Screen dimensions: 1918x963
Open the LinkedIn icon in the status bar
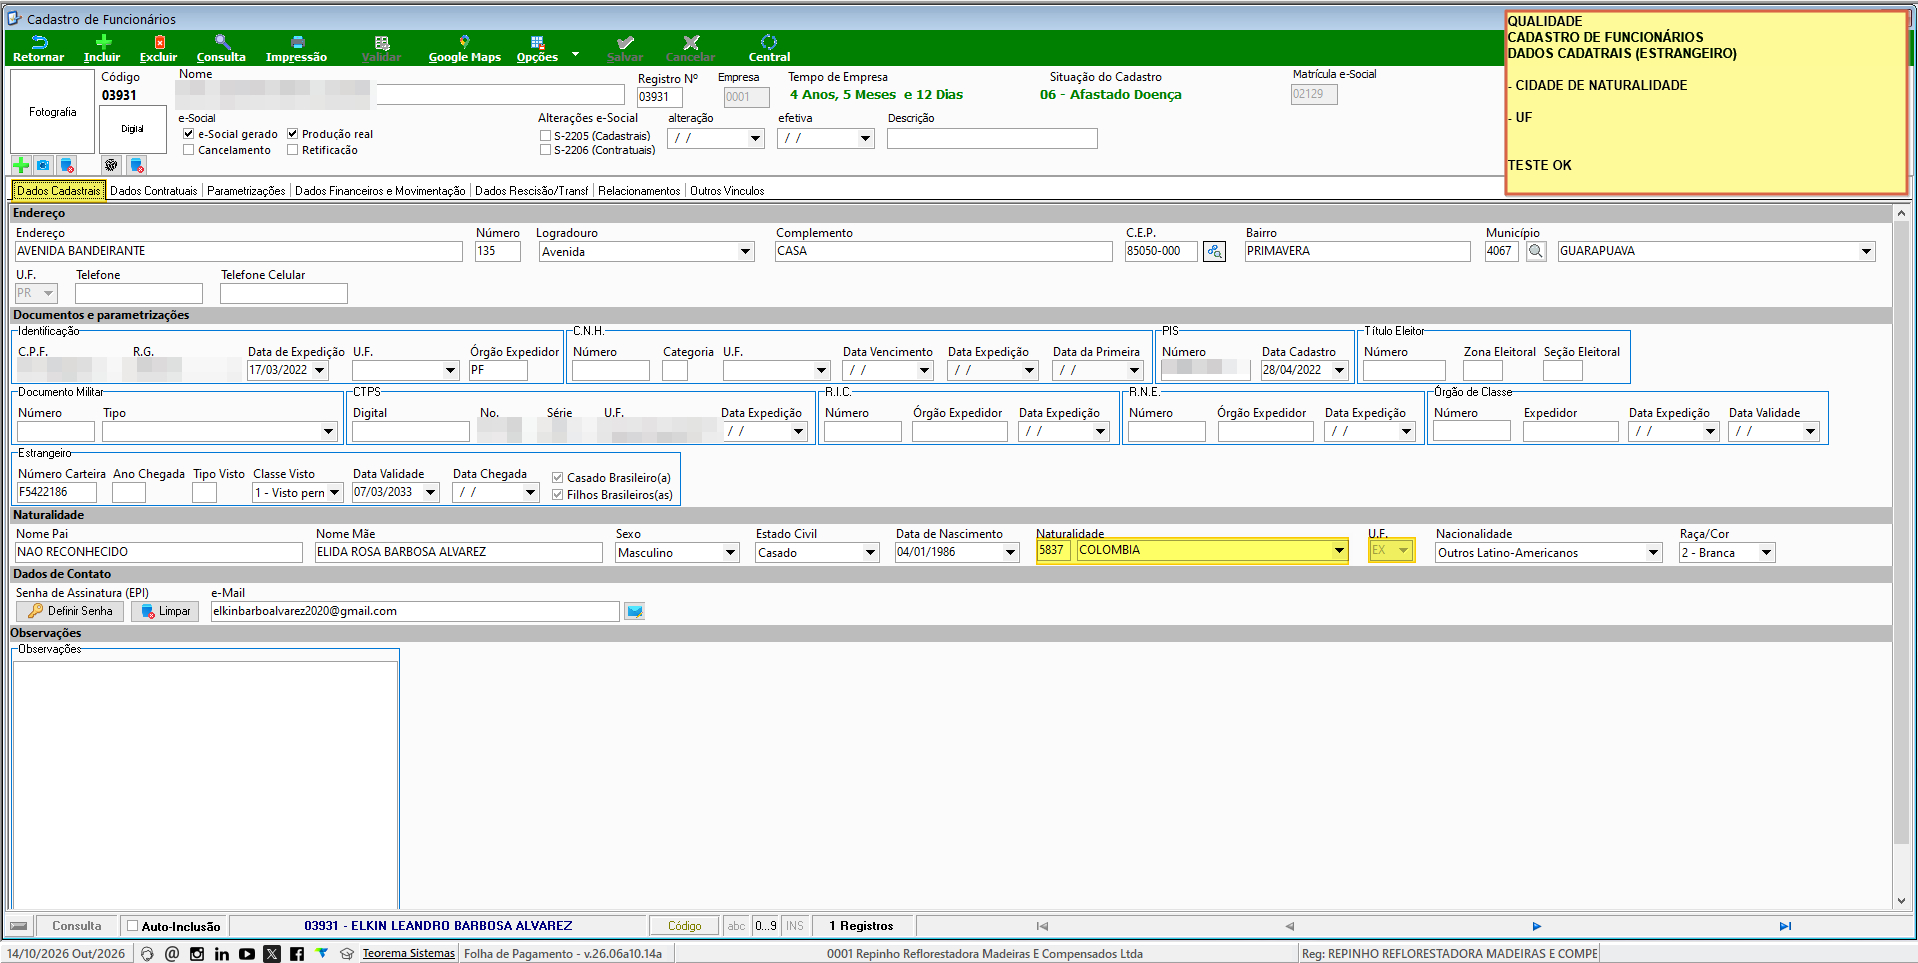(x=222, y=954)
